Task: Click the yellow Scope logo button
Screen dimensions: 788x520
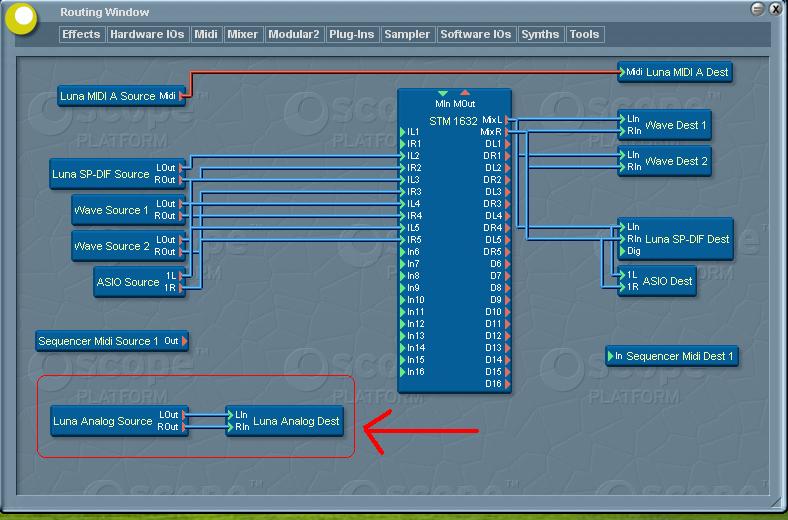Action: [22, 18]
